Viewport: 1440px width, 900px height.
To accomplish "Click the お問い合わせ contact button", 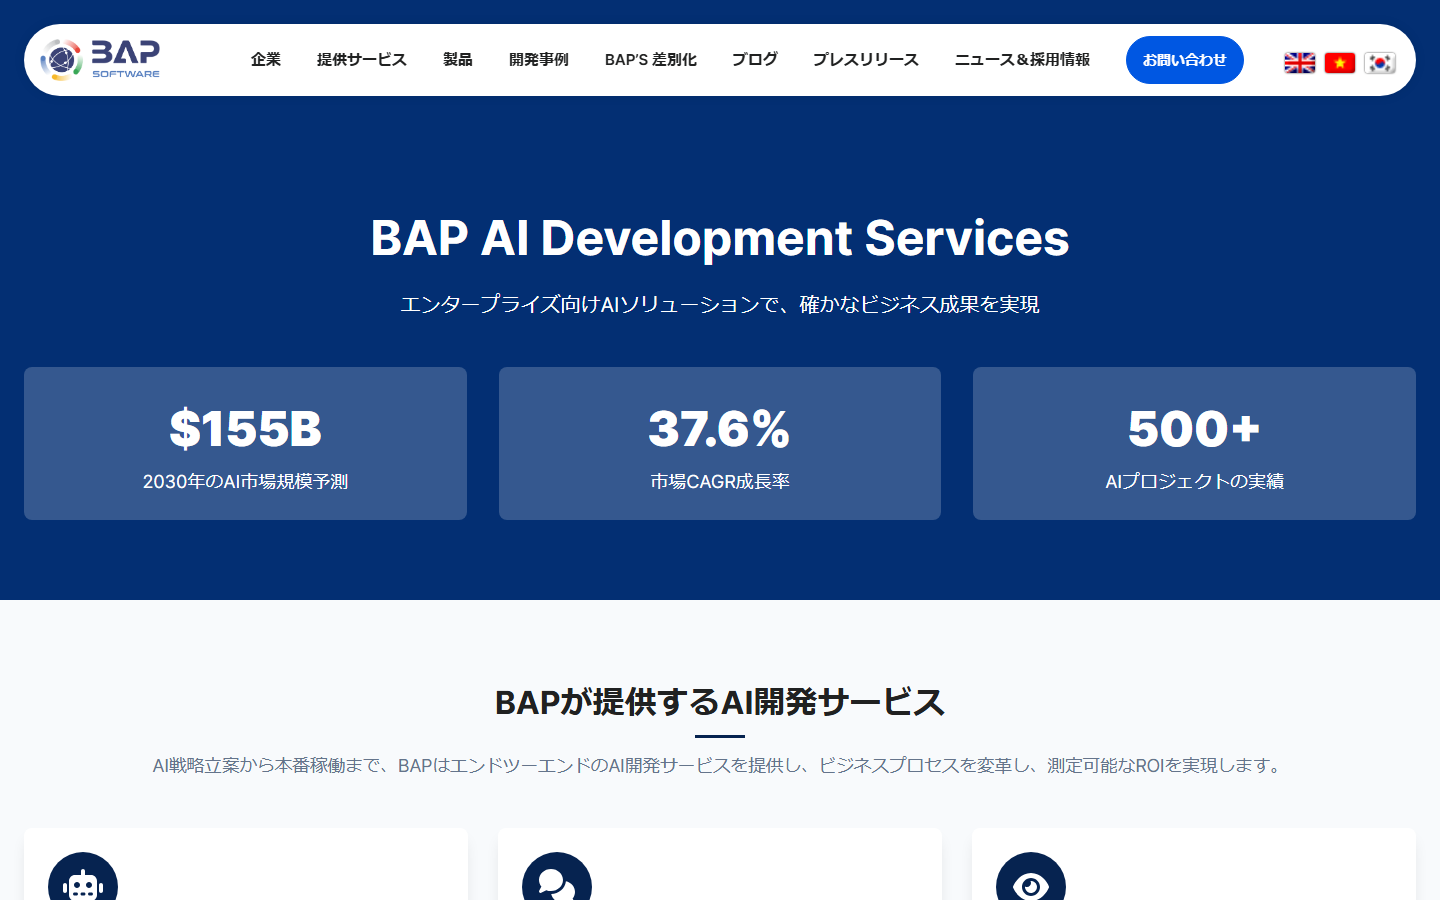I will coord(1185,60).
